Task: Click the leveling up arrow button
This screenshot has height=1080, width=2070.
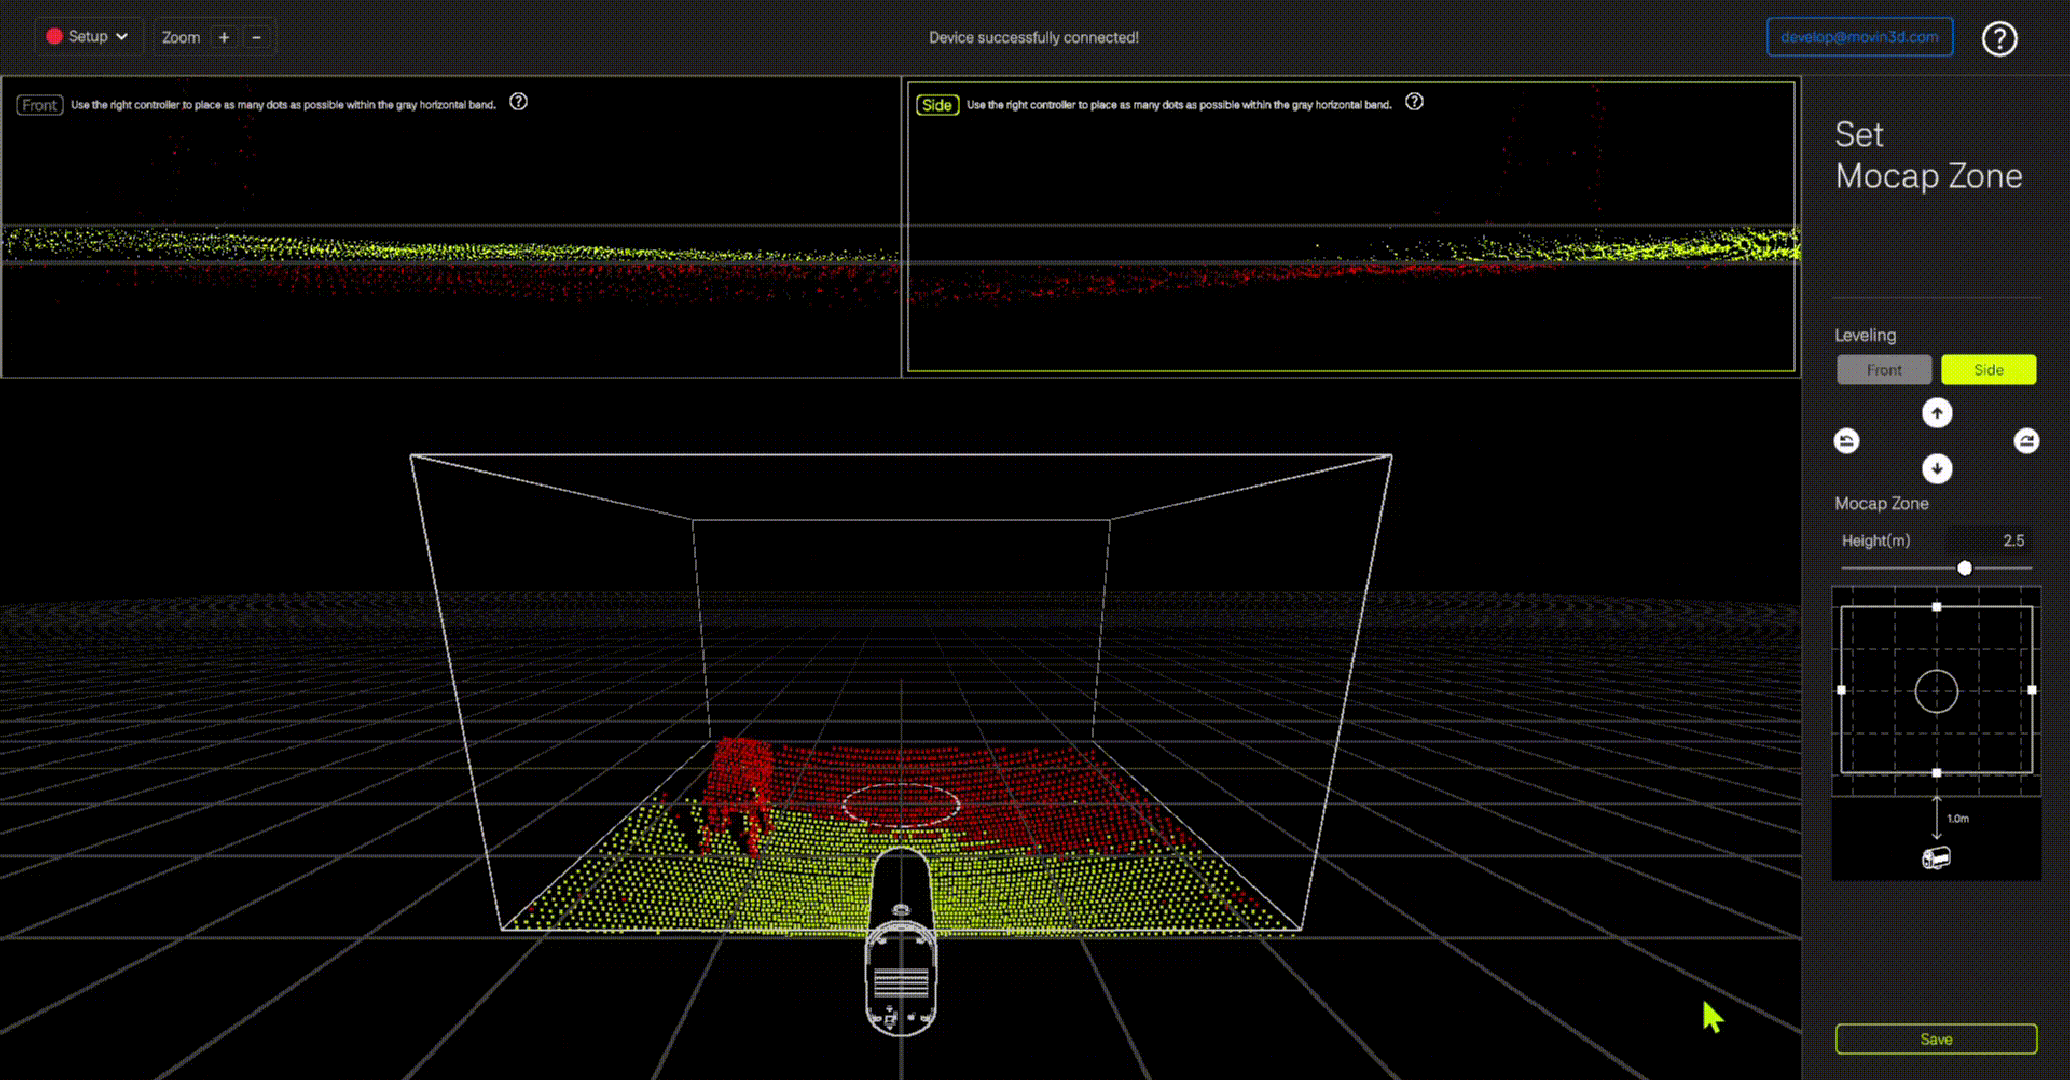Action: [1937, 413]
